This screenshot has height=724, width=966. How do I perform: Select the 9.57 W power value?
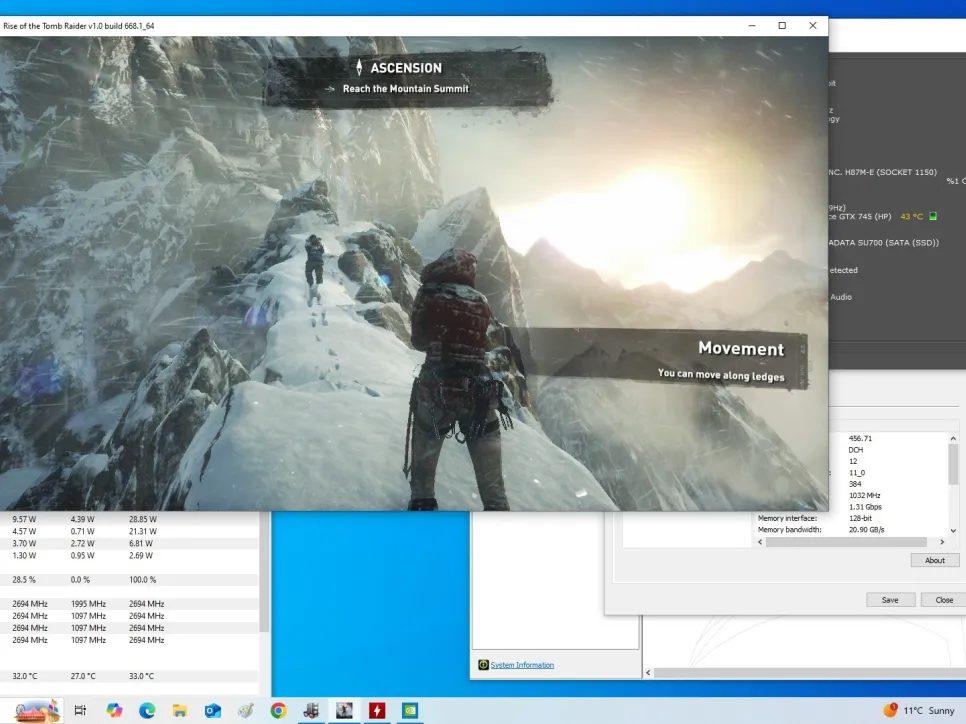coord(24,519)
